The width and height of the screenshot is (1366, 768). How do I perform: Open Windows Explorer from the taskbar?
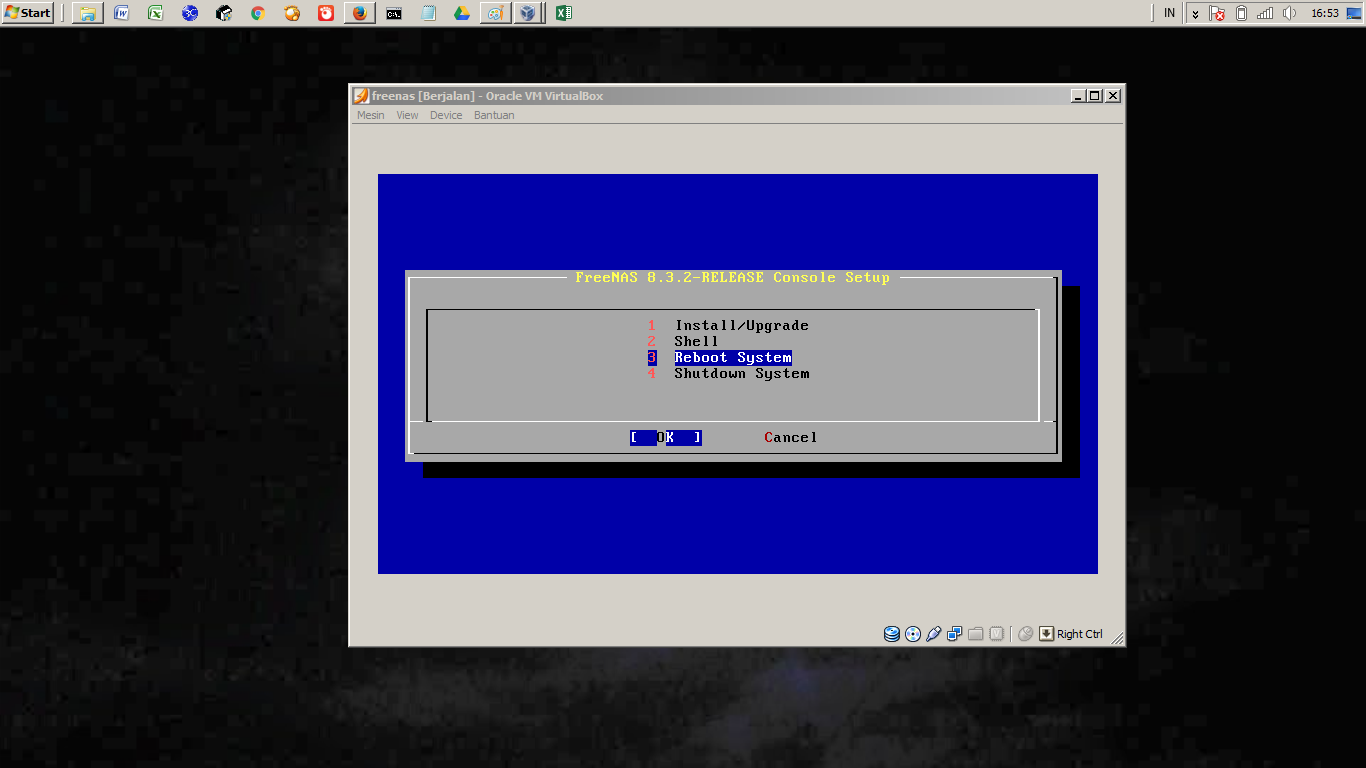point(88,13)
